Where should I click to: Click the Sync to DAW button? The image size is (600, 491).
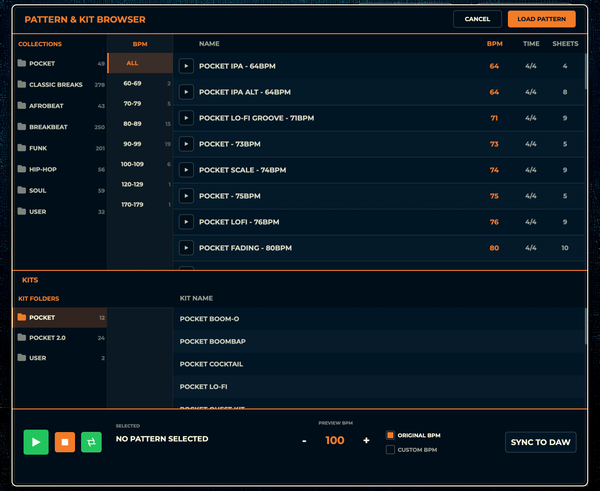[540, 442]
